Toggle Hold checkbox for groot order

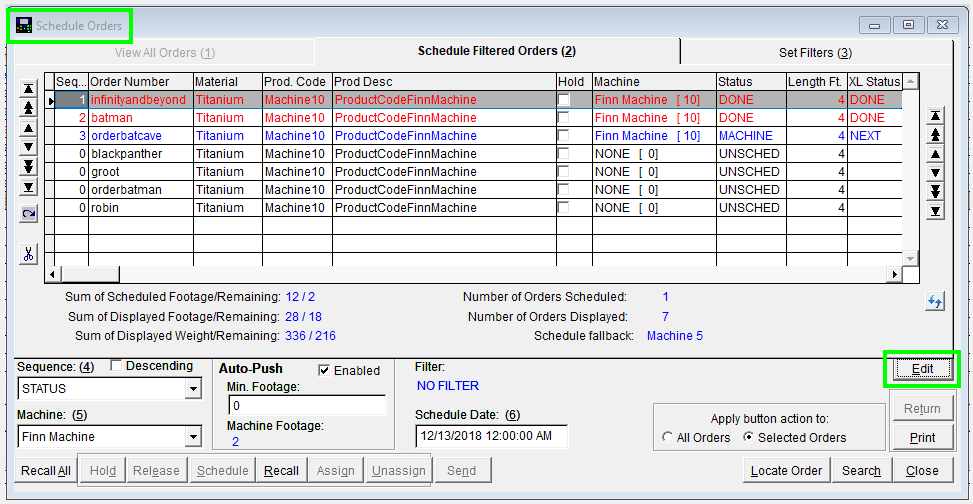(563, 172)
